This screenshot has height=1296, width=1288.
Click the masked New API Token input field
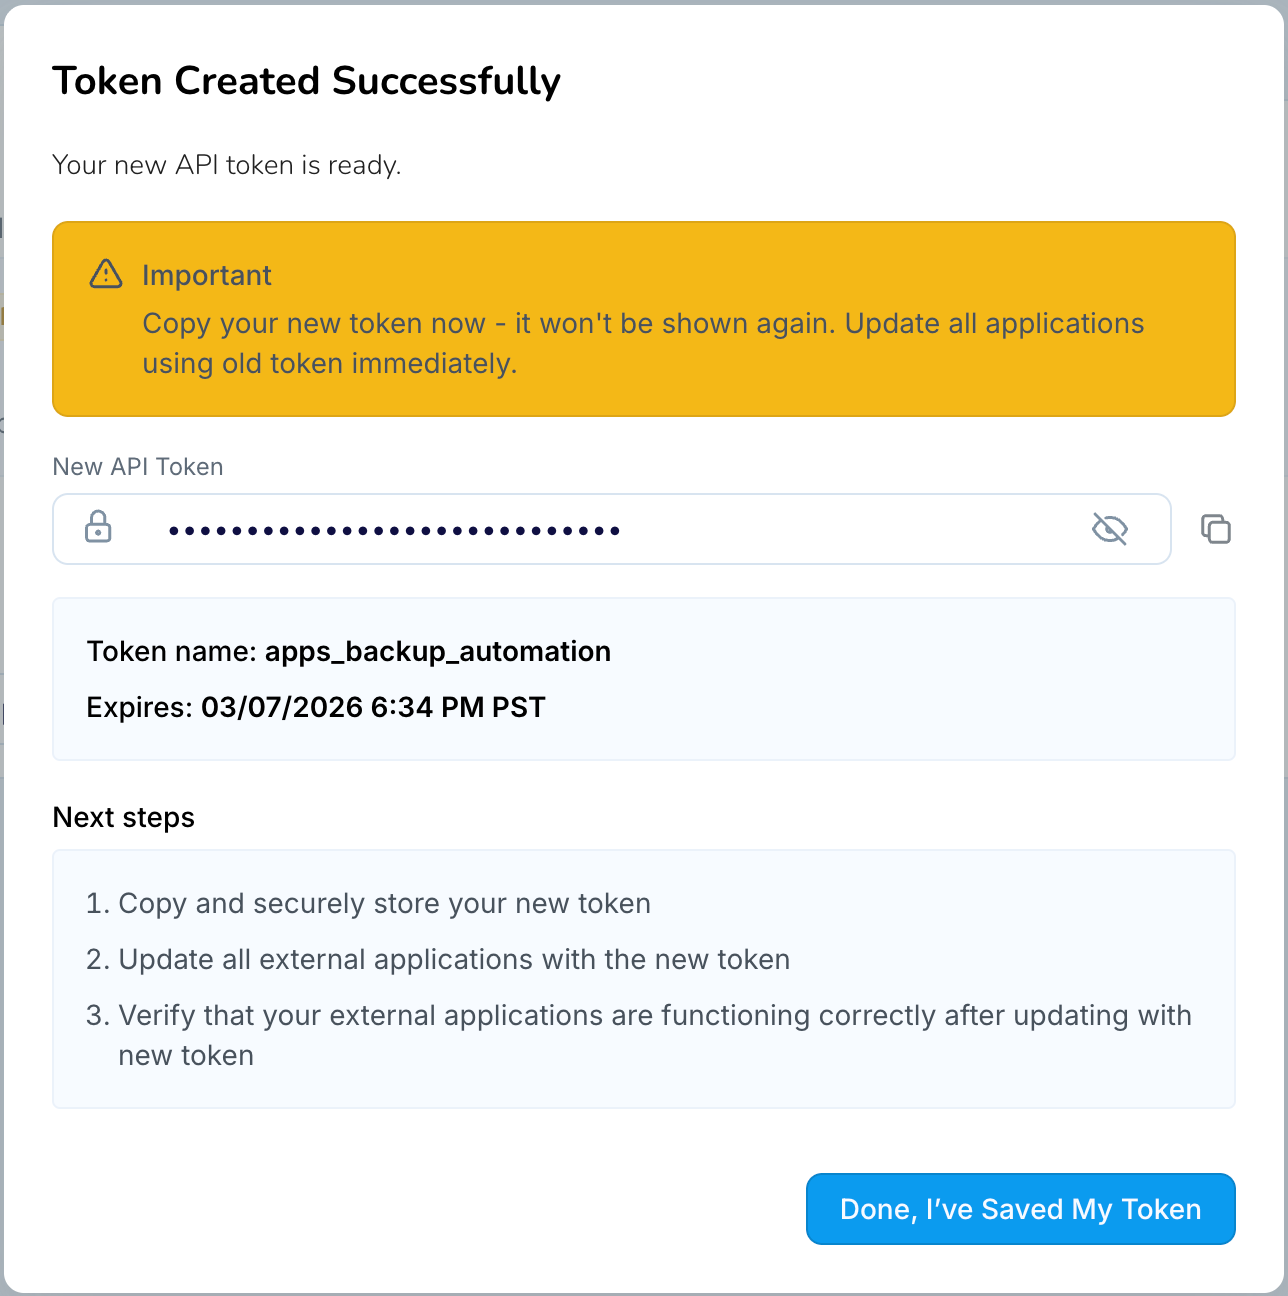coord(500,529)
